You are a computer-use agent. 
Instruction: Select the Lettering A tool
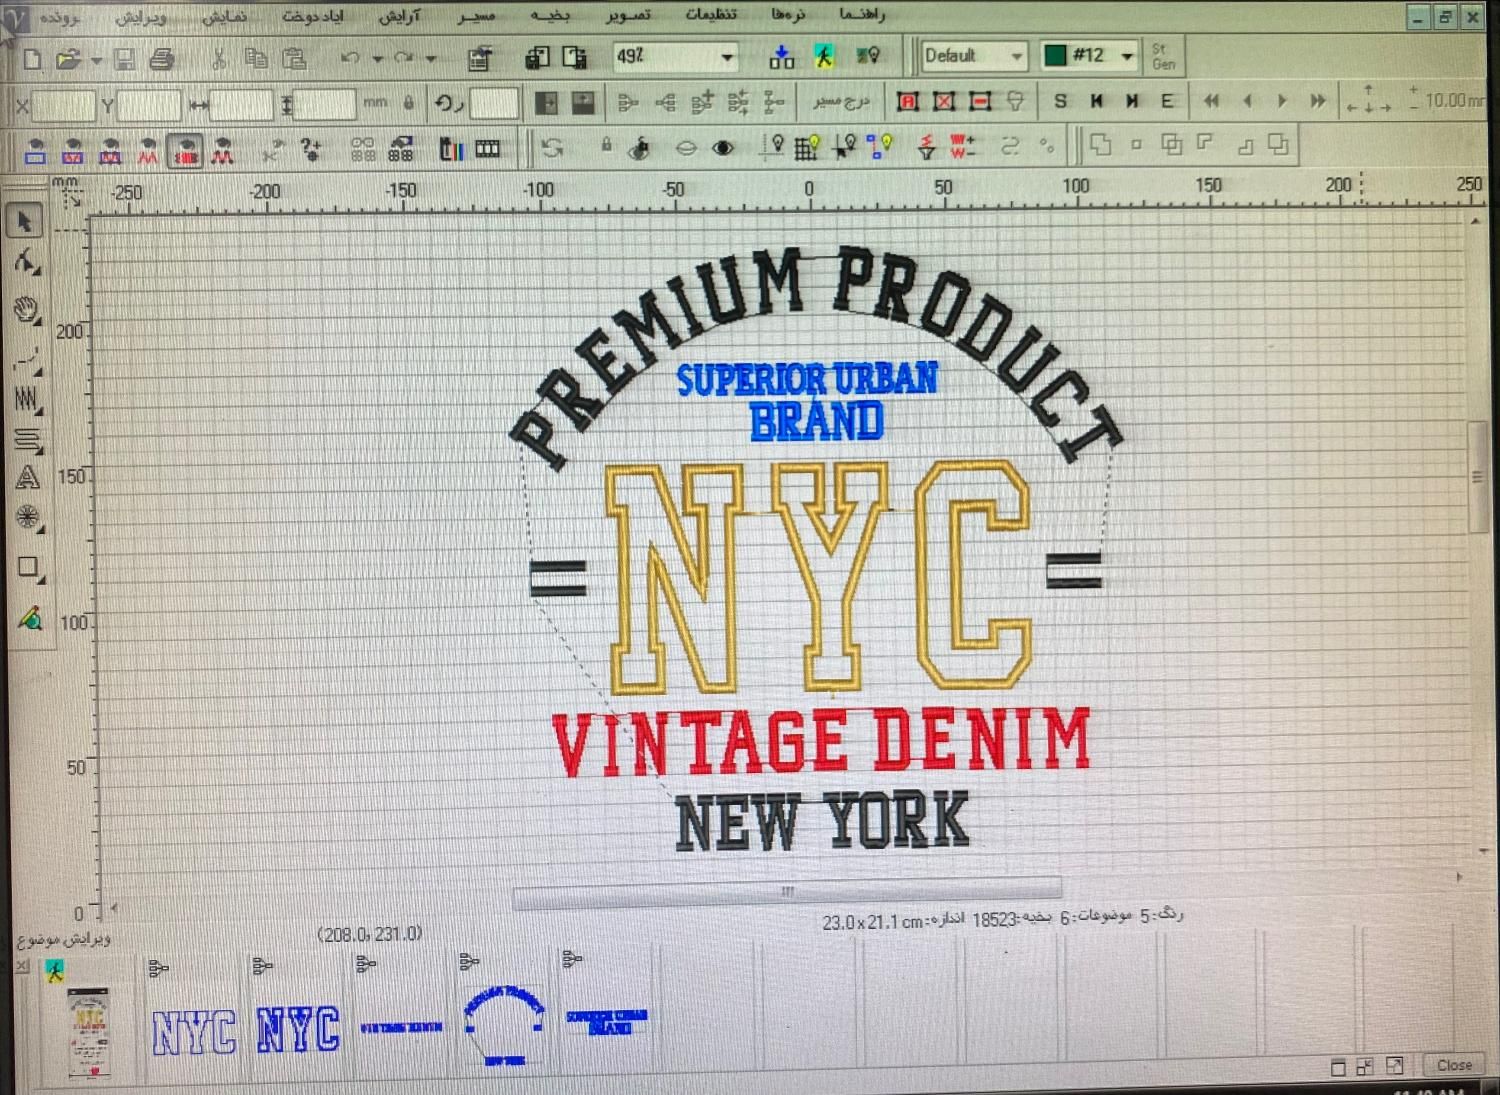tap(27, 477)
